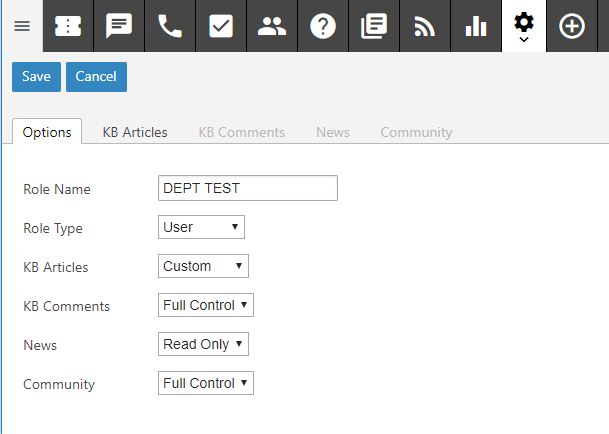Image resolution: width=609 pixels, height=434 pixels.
Task: Open the News RSS feed icon
Action: click(x=424, y=27)
